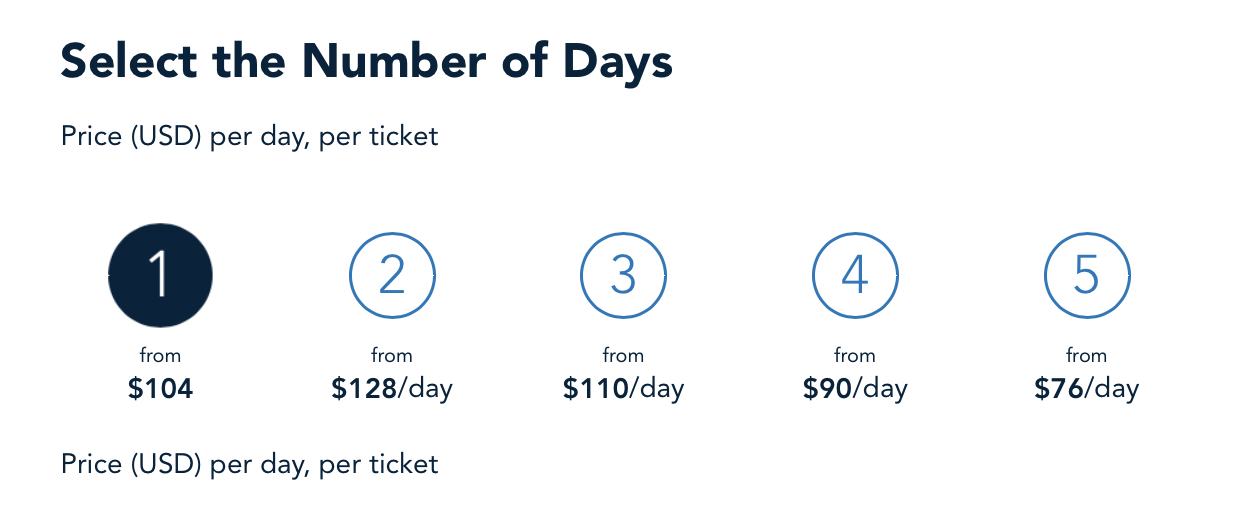
Task: Pick the 3 day ticket circle
Action: tap(623, 275)
